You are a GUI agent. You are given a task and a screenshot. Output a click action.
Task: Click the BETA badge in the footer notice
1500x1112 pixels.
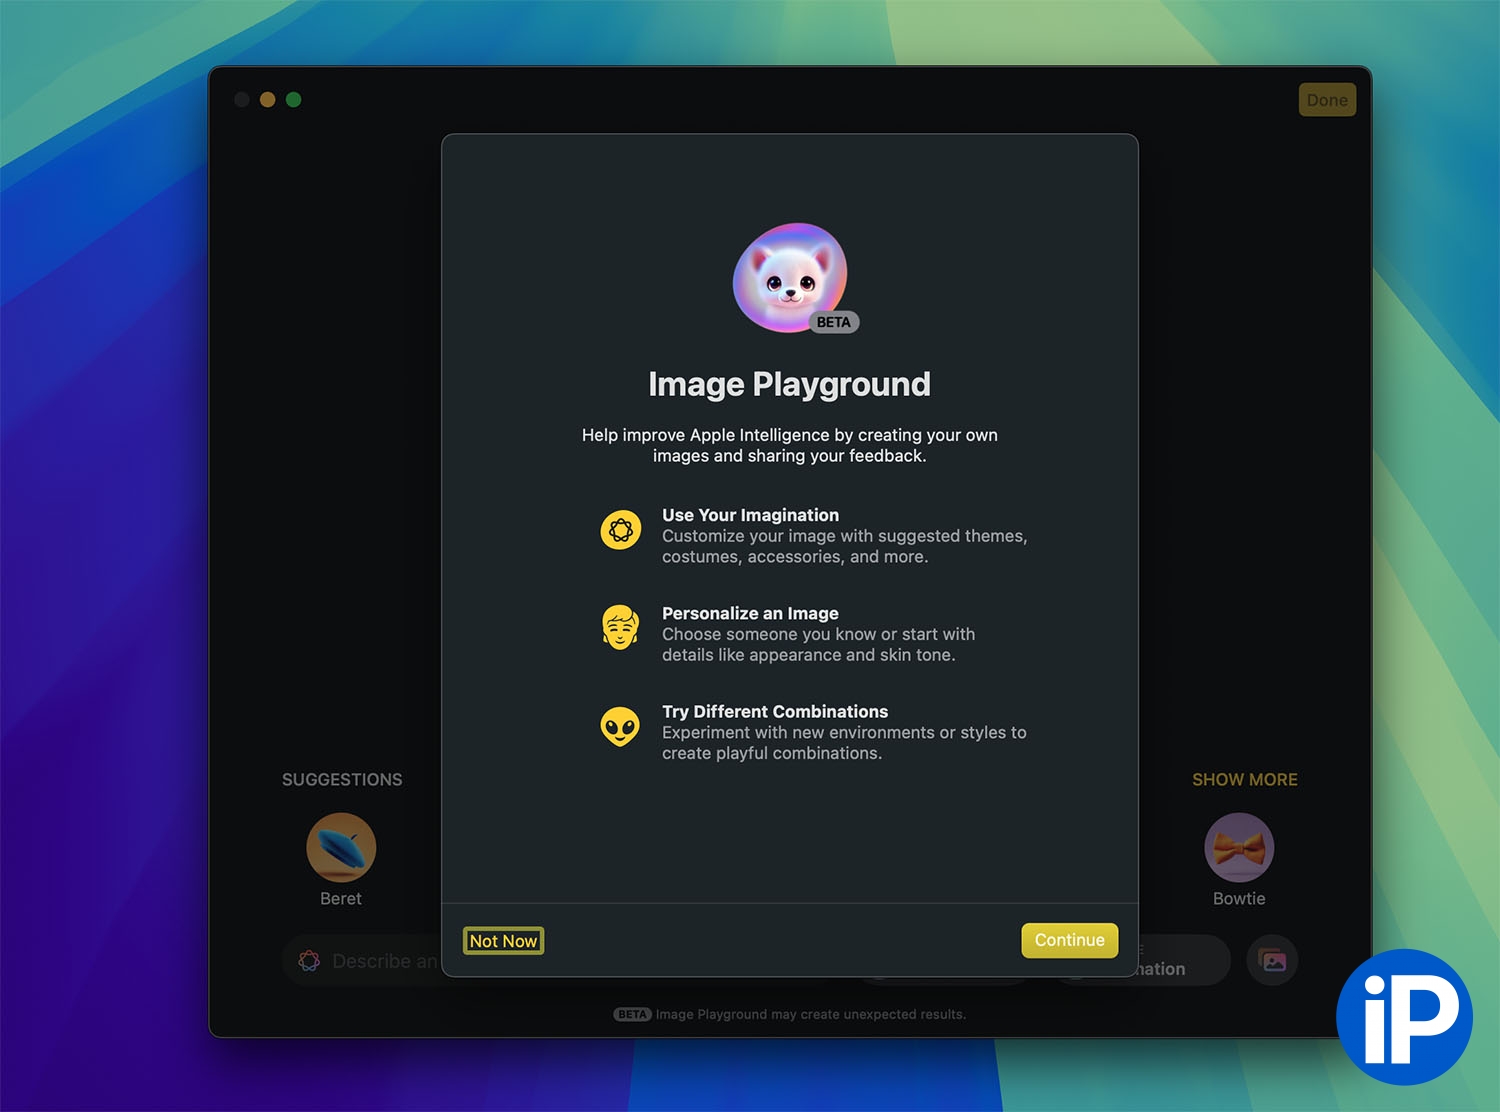632,1014
